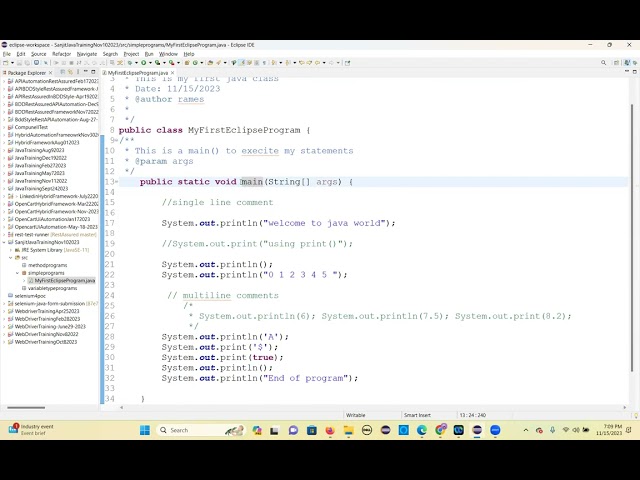Open the Source menu
Image resolution: width=640 pixels, height=480 pixels.
point(39,54)
